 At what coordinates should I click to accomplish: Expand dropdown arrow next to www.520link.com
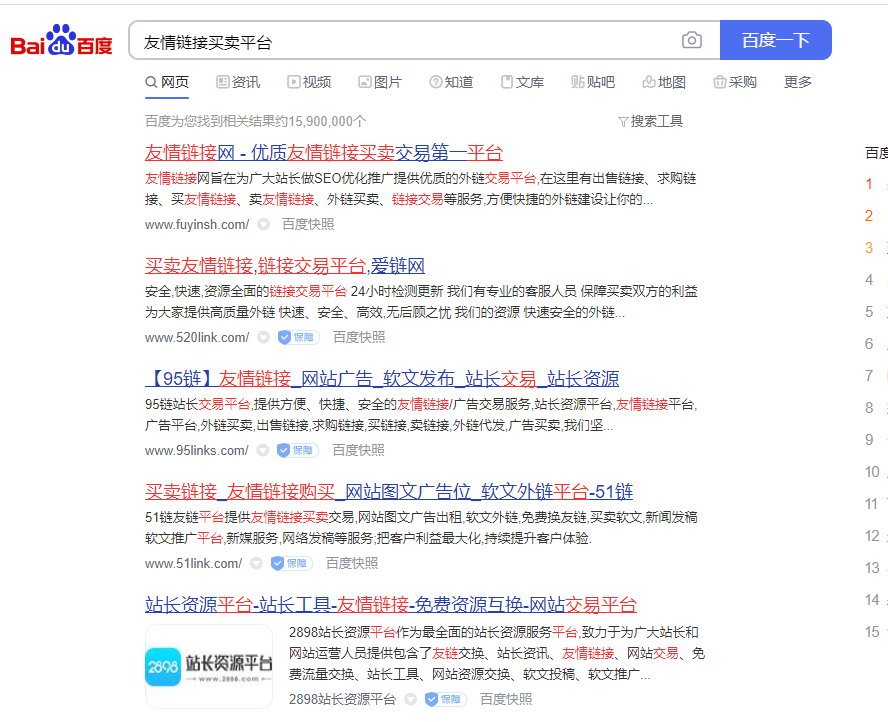[x=263, y=337]
